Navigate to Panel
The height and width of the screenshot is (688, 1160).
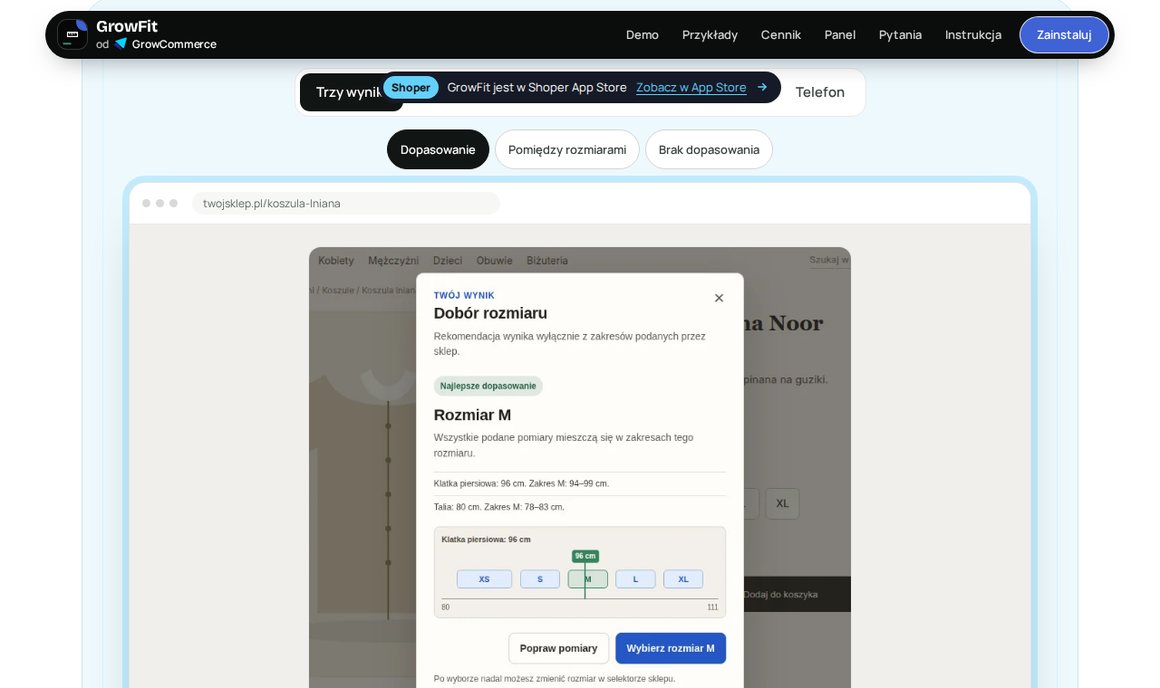840,35
